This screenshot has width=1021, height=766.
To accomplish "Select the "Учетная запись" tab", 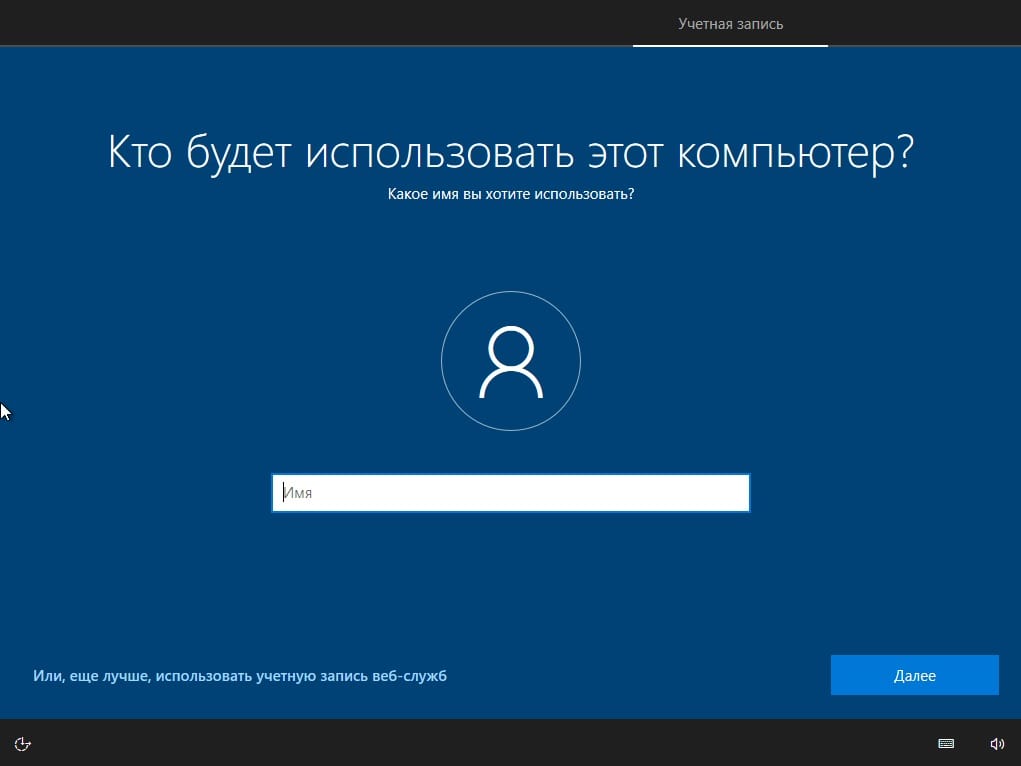I will pyautogui.click(x=730, y=23).
